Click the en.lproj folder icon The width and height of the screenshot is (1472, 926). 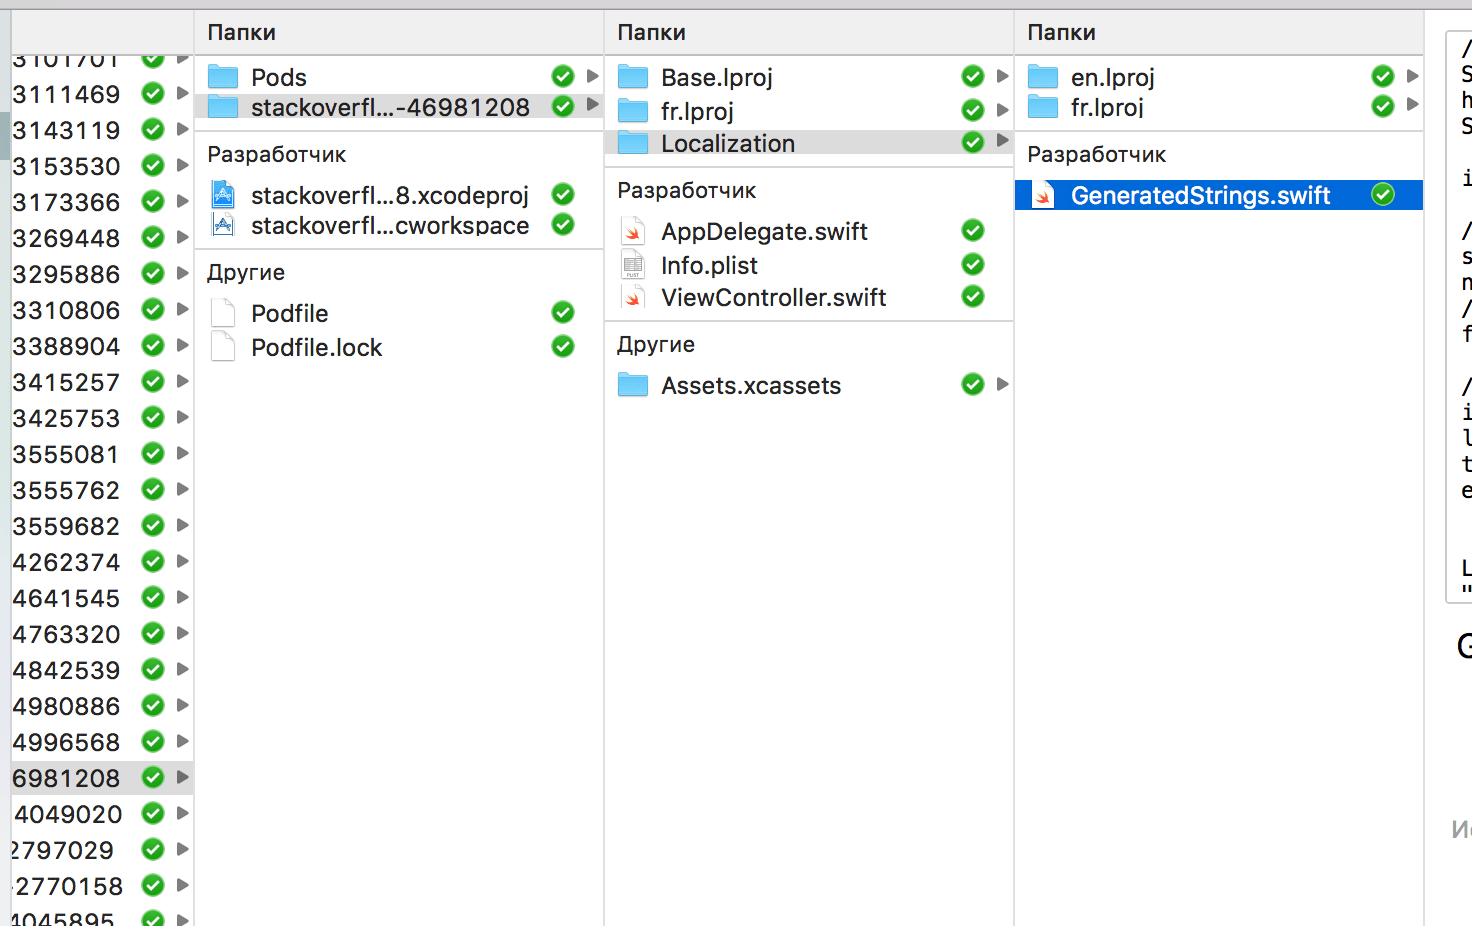tap(1042, 76)
